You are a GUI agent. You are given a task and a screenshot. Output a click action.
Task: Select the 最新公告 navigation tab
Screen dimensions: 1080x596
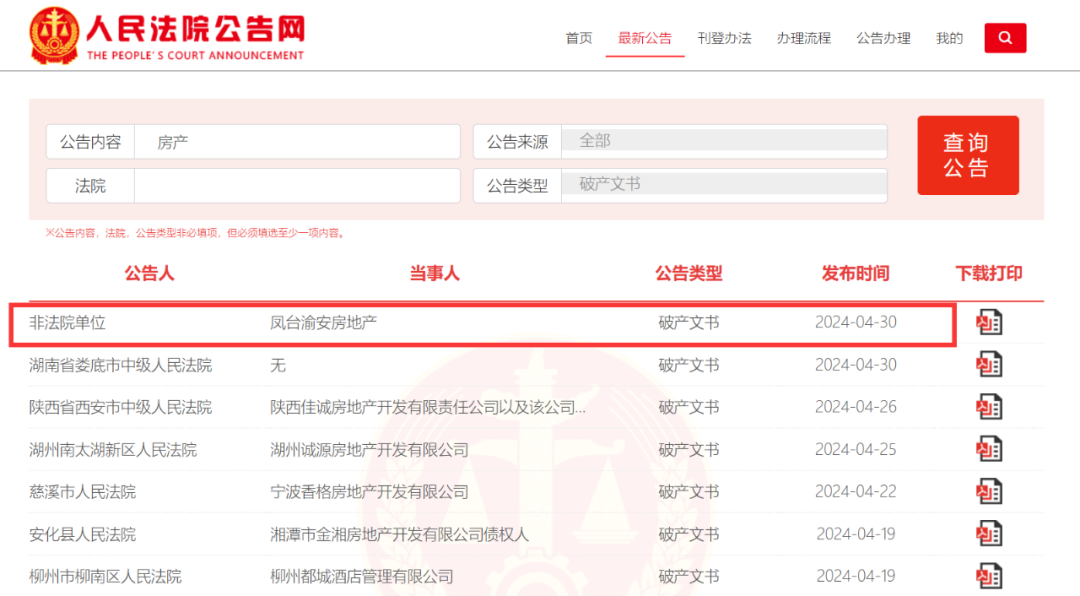point(645,38)
